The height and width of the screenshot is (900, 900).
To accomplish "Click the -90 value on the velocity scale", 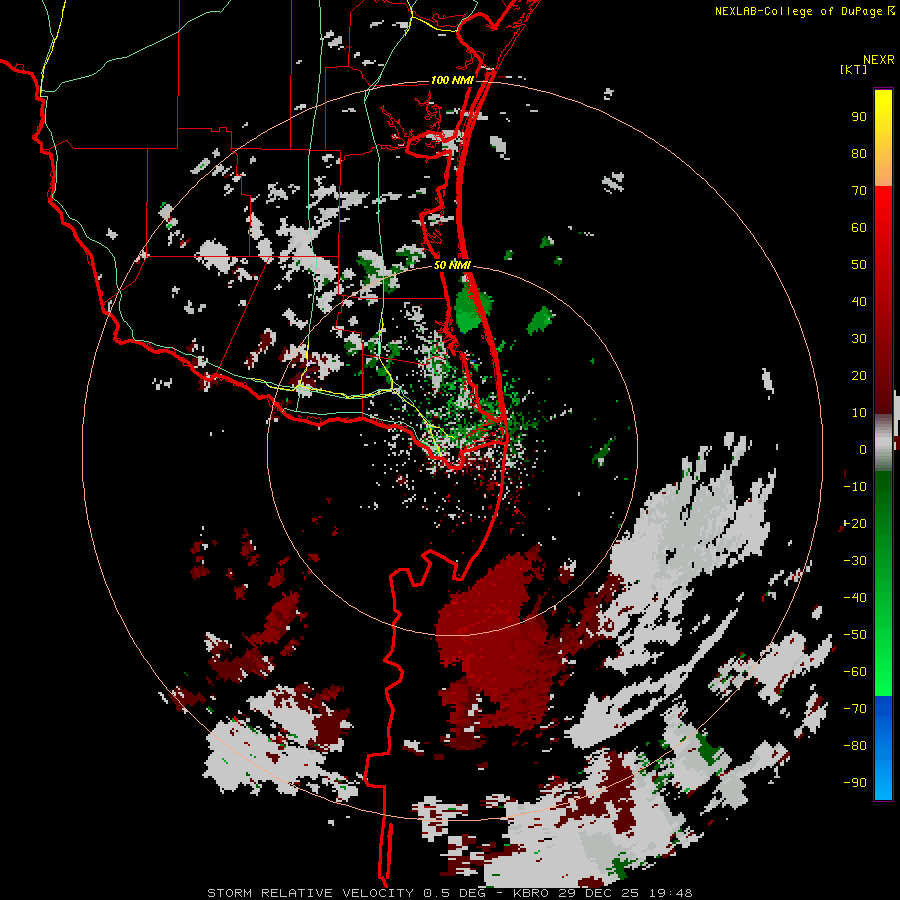I will (855, 783).
